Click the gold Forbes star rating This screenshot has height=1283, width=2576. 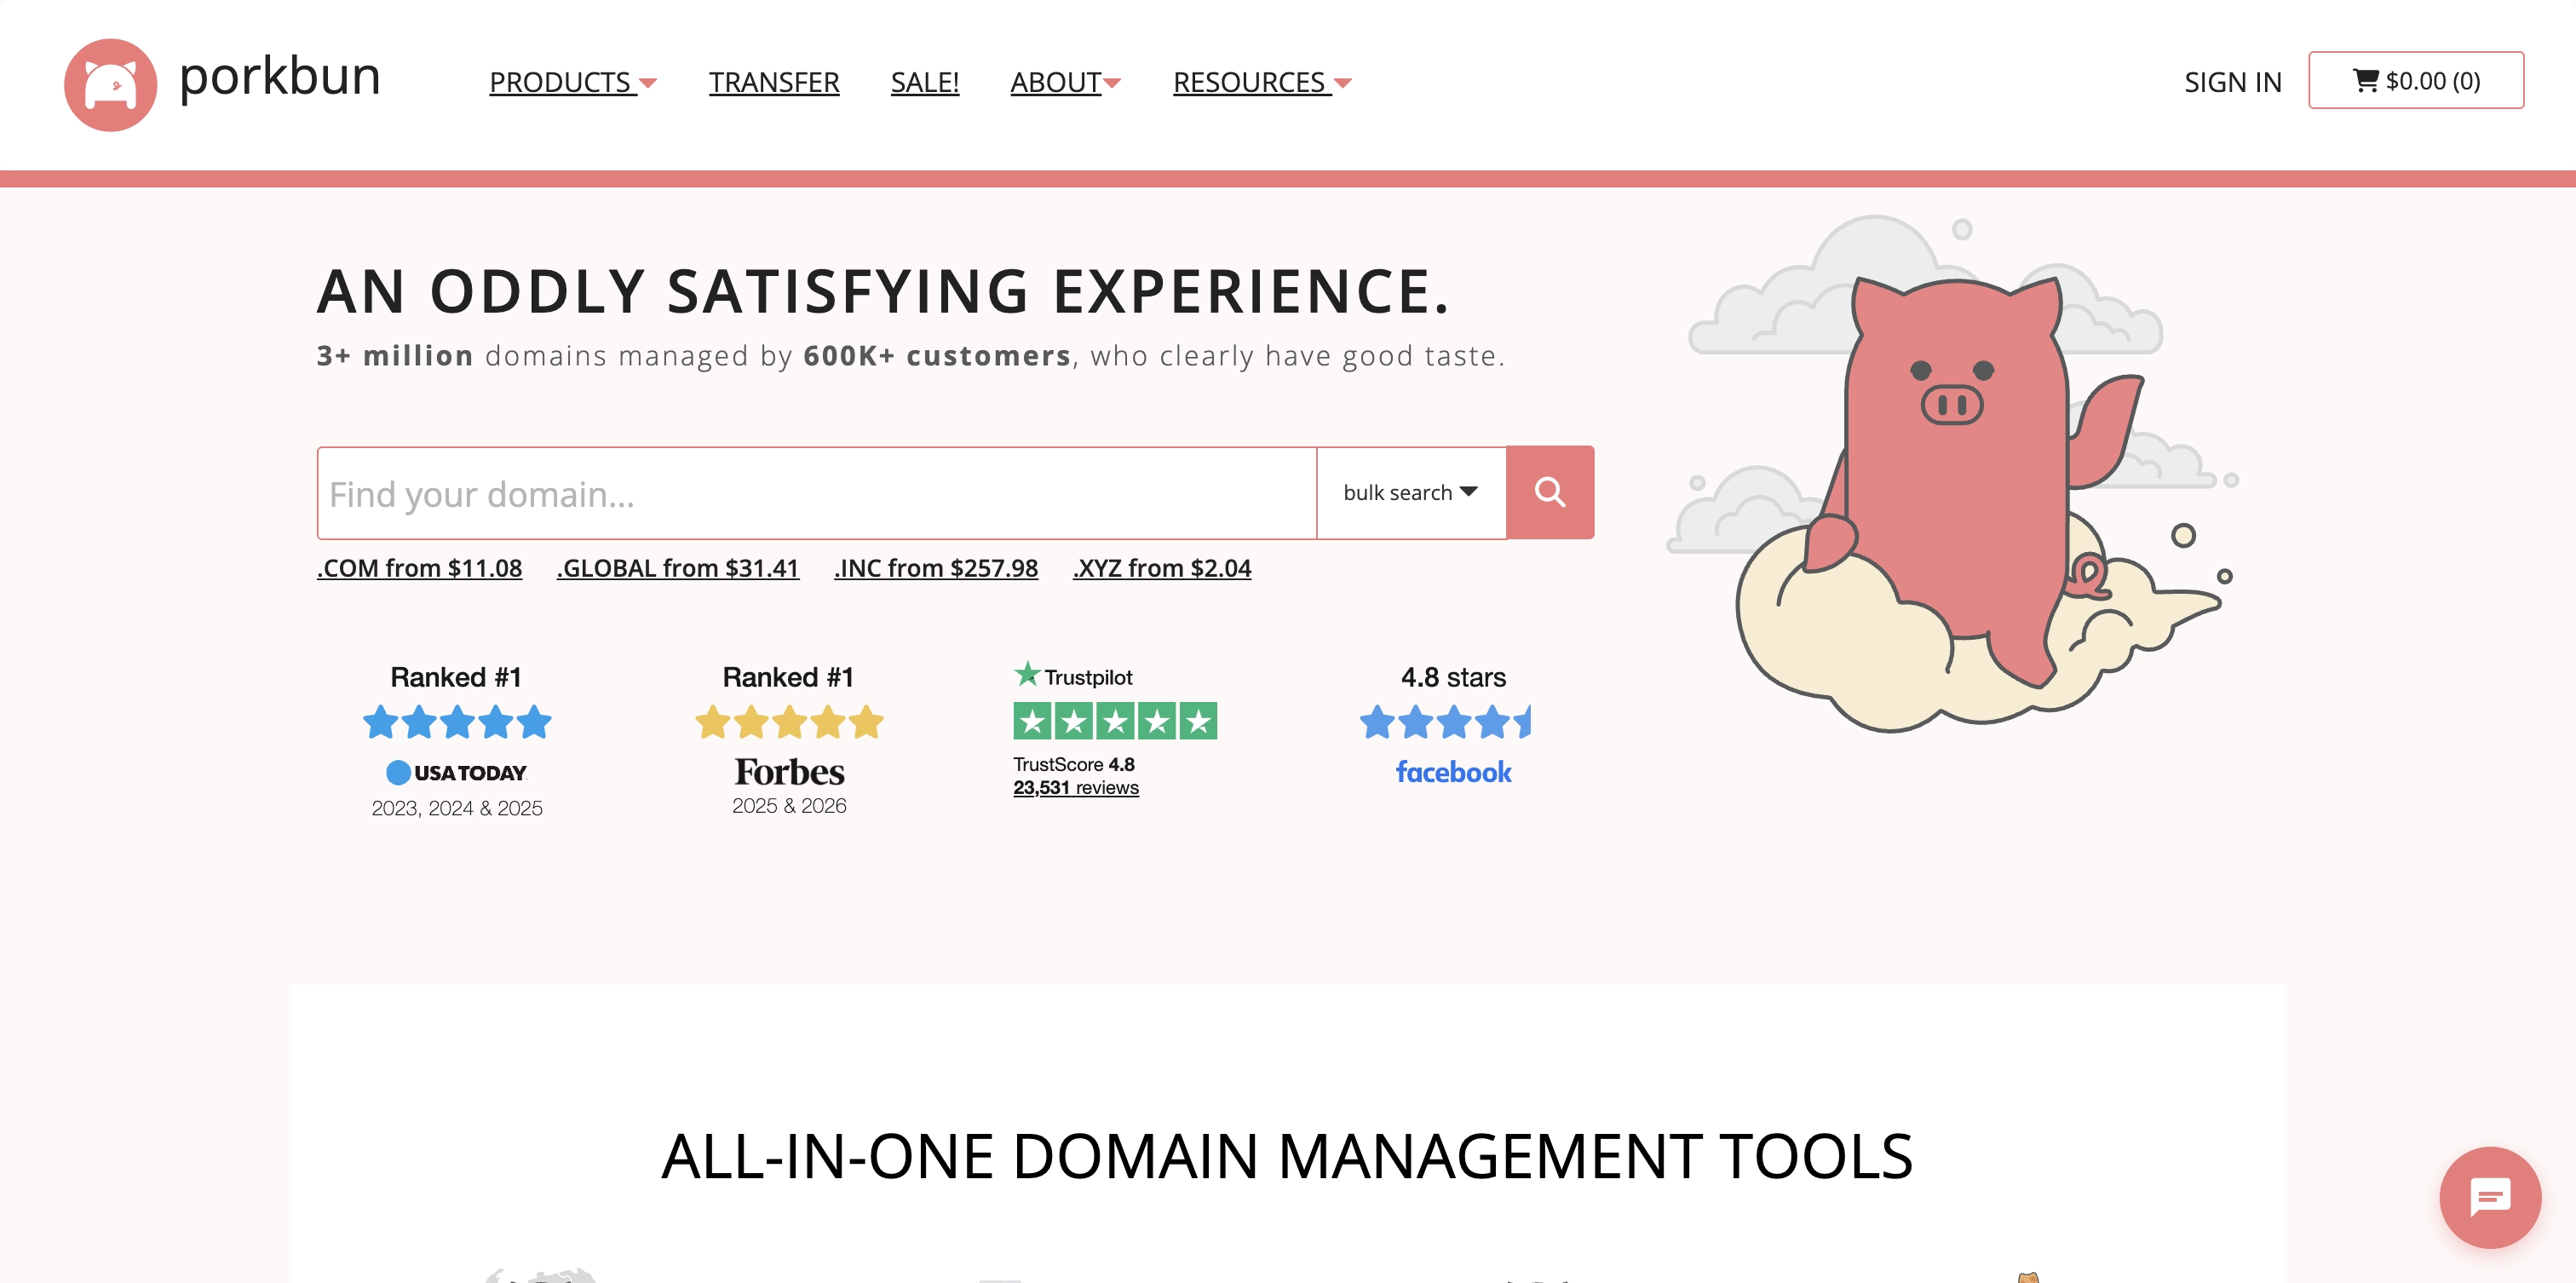click(789, 721)
